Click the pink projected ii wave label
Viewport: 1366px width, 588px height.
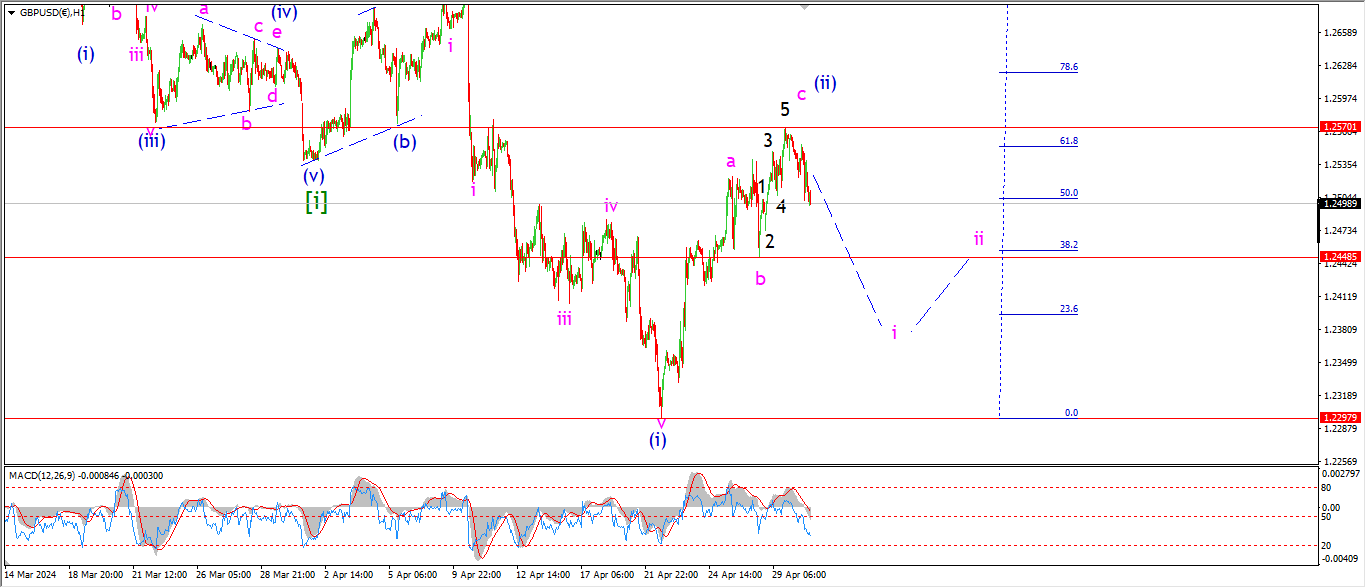(x=979, y=238)
